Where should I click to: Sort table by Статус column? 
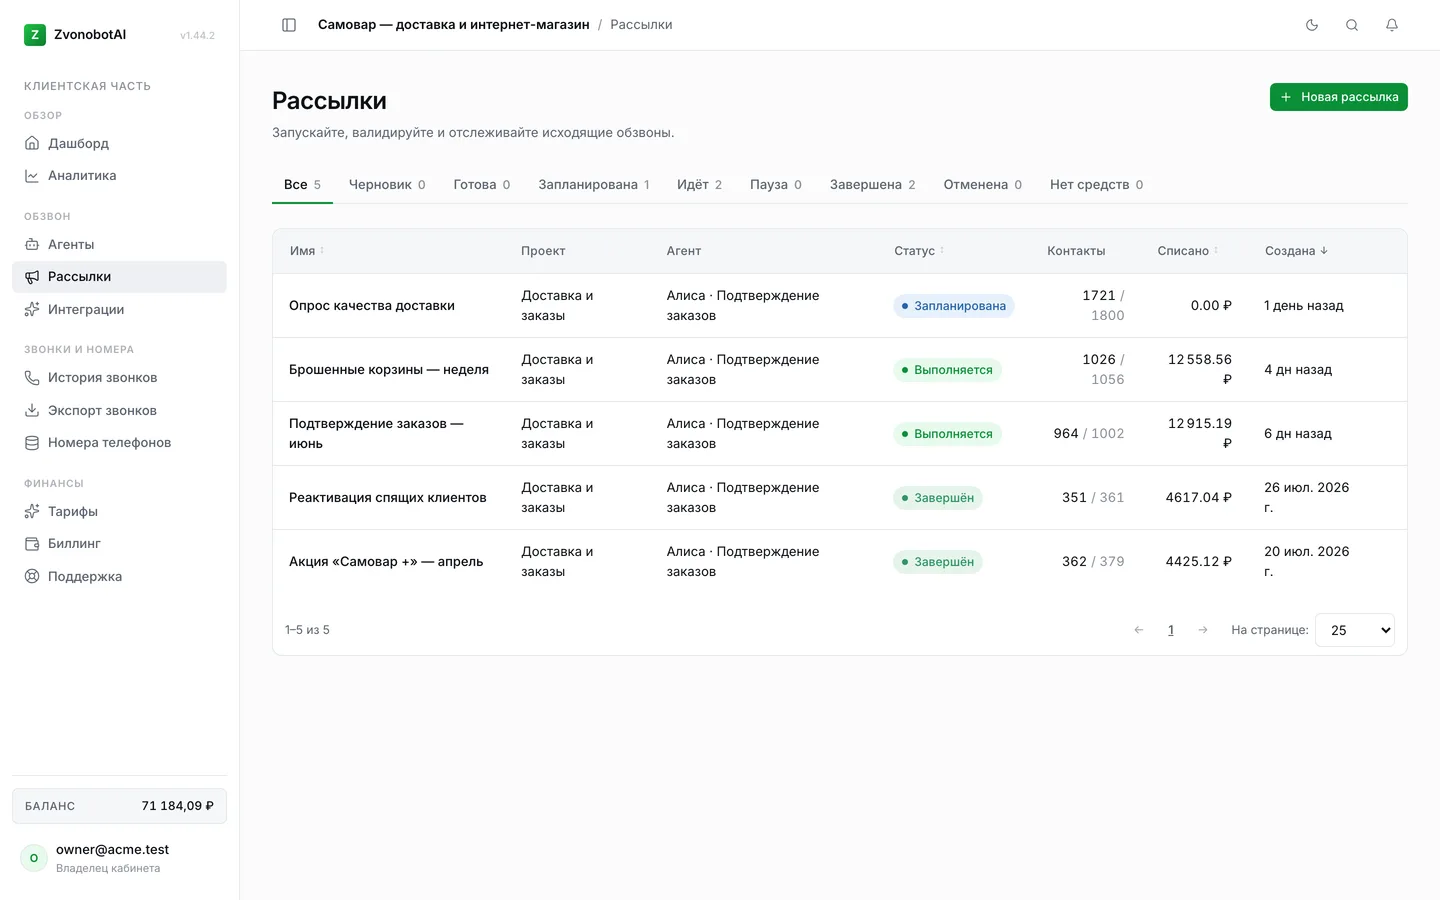point(919,251)
